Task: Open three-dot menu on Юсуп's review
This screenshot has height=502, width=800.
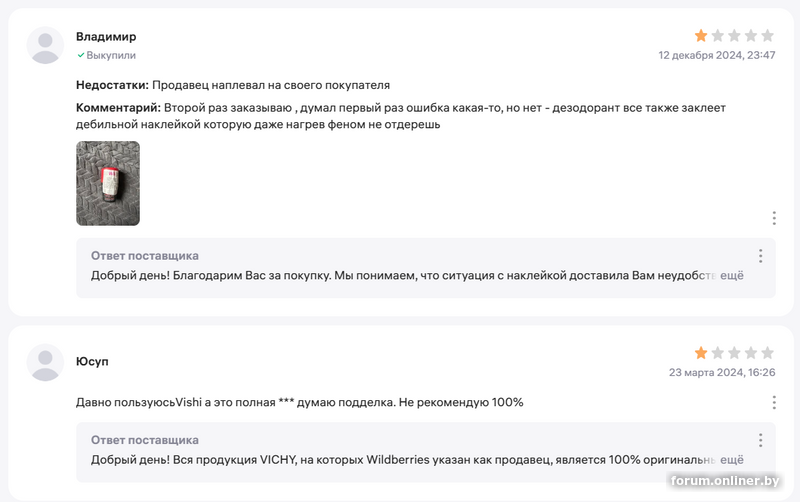Action: [x=774, y=403]
